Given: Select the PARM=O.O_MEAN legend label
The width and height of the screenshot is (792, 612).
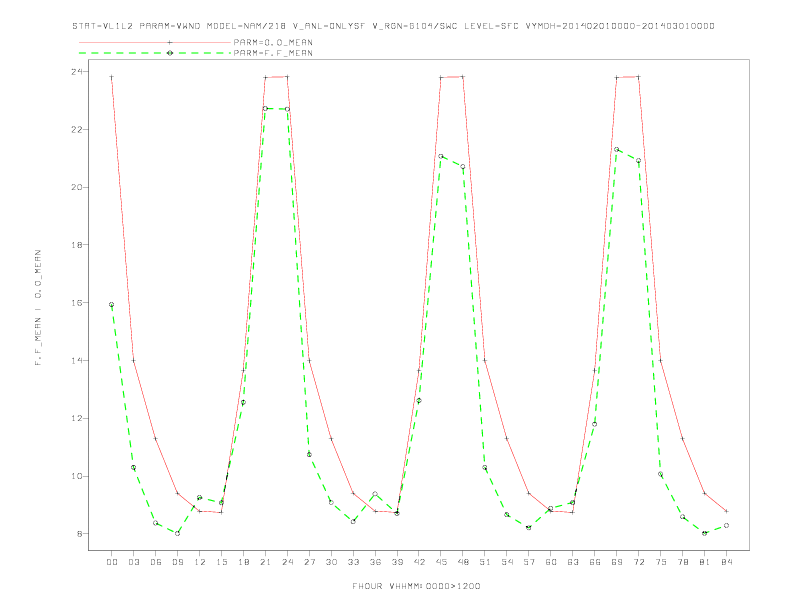Looking at the screenshot, I should pos(273,42).
